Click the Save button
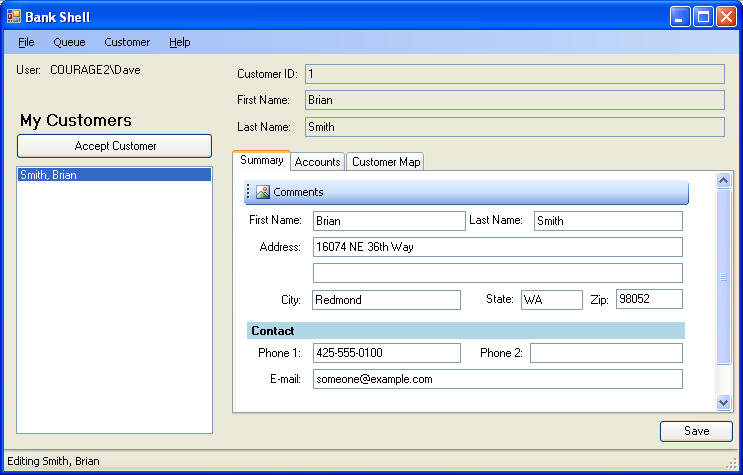The height and width of the screenshot is (475, 743). point(696,431)
